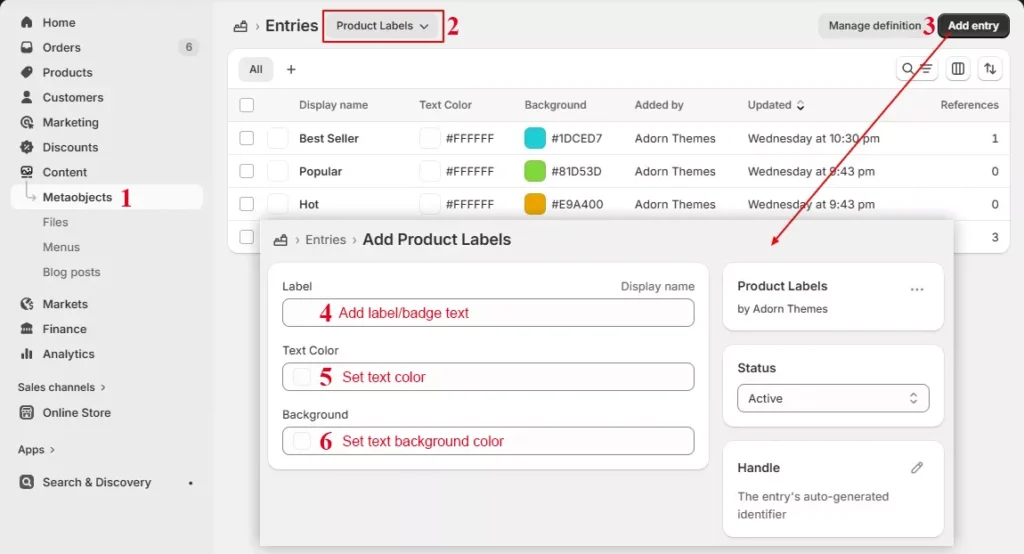Click the Best Seller background color swatch
Viewport: 1024px width, 554px height.
(535, 138)
